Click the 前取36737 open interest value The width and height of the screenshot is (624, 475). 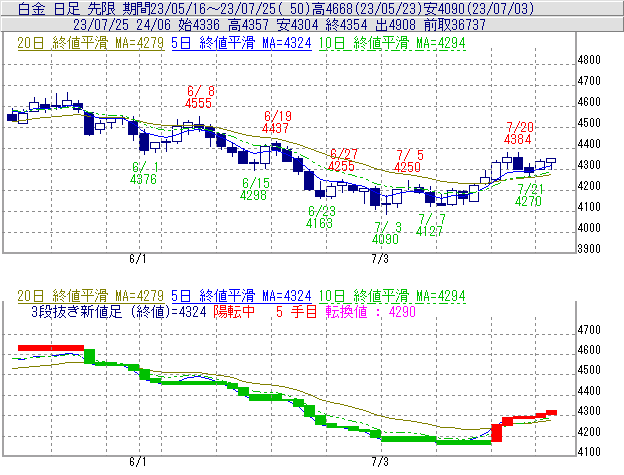point(455,25)
